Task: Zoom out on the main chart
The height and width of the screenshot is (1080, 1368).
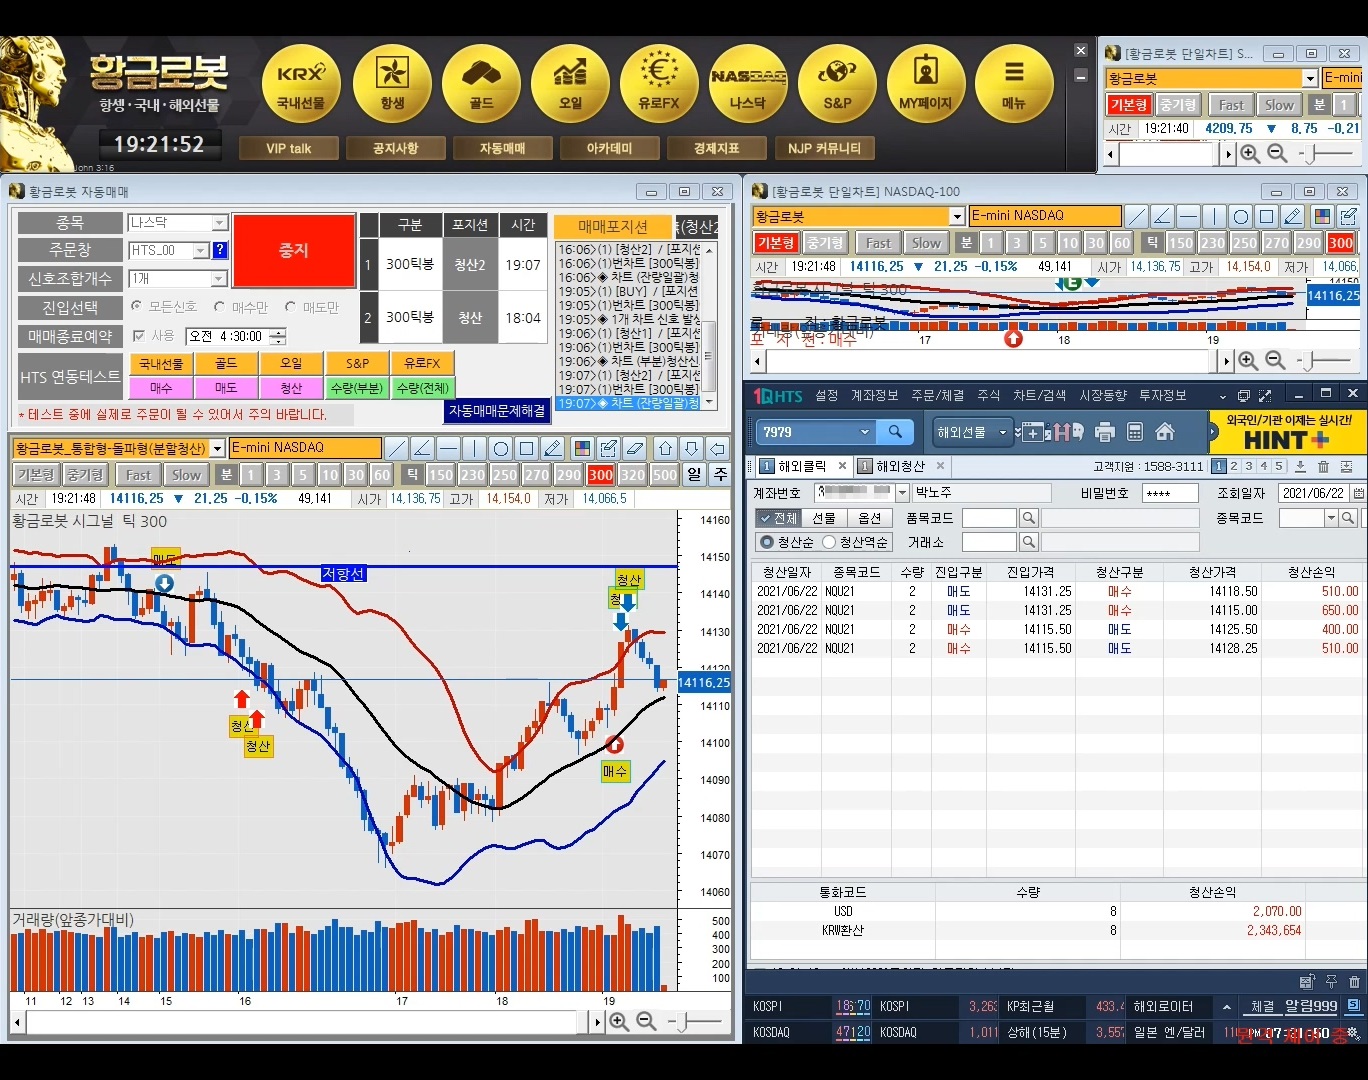Action: [x=646, y=1021]
